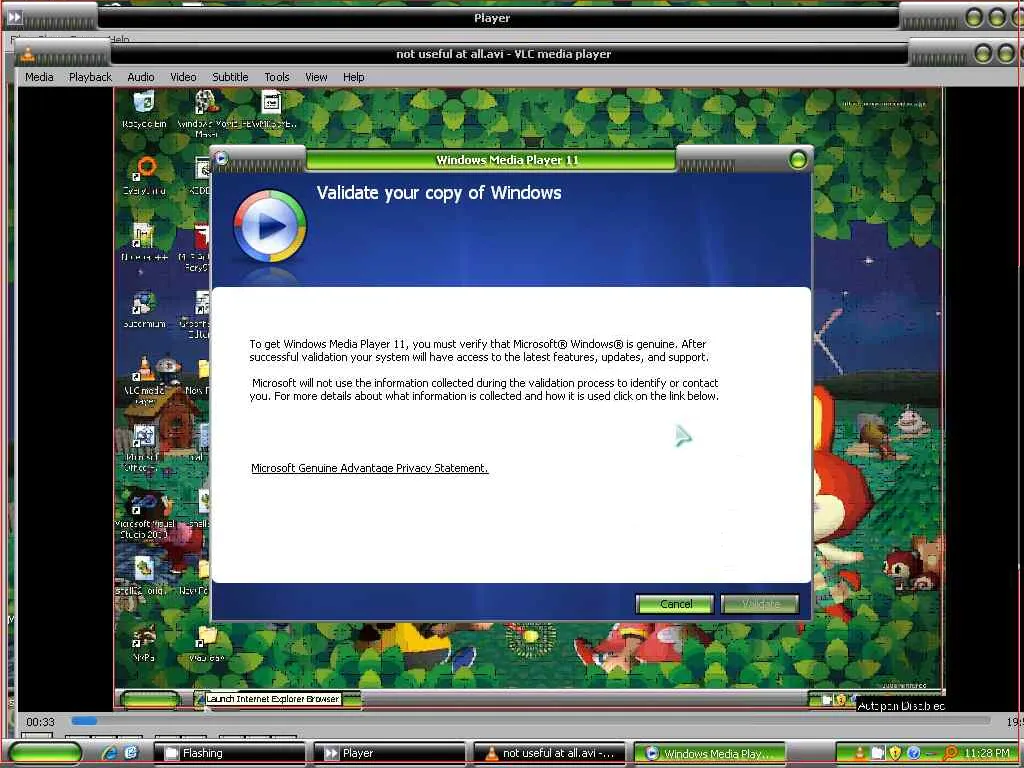Click the 11:28 PM taskbar clock
1024x768 pixels.
[x=987, y=753]
